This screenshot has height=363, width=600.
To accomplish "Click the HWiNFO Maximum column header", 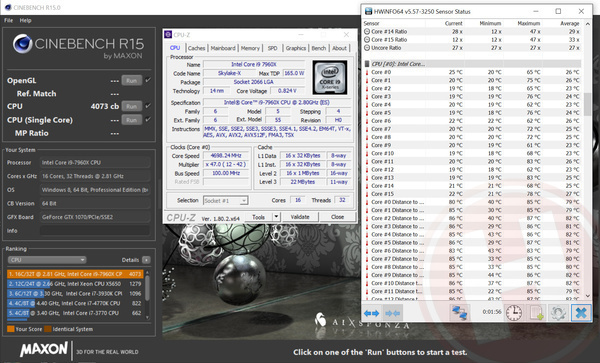I will coord(528,23).
